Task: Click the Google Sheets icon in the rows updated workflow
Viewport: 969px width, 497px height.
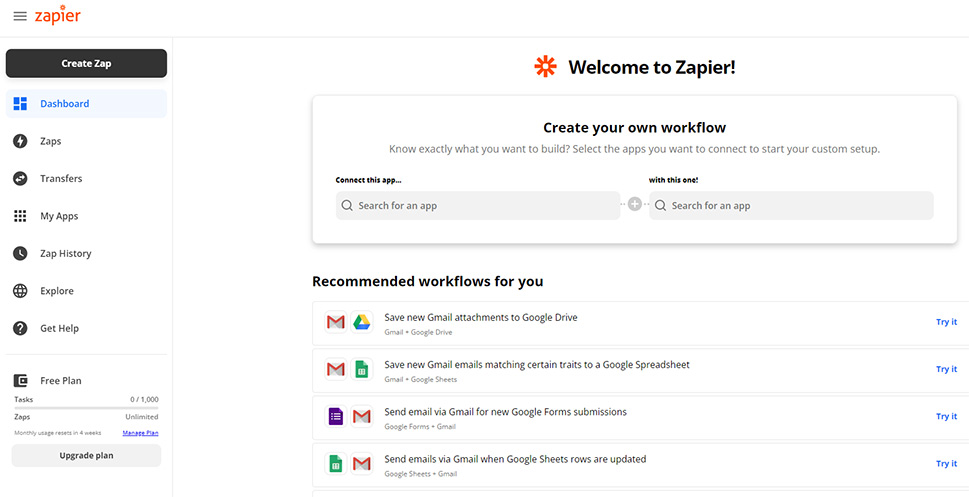Action: pyautogui.click(x=336, y=463)
